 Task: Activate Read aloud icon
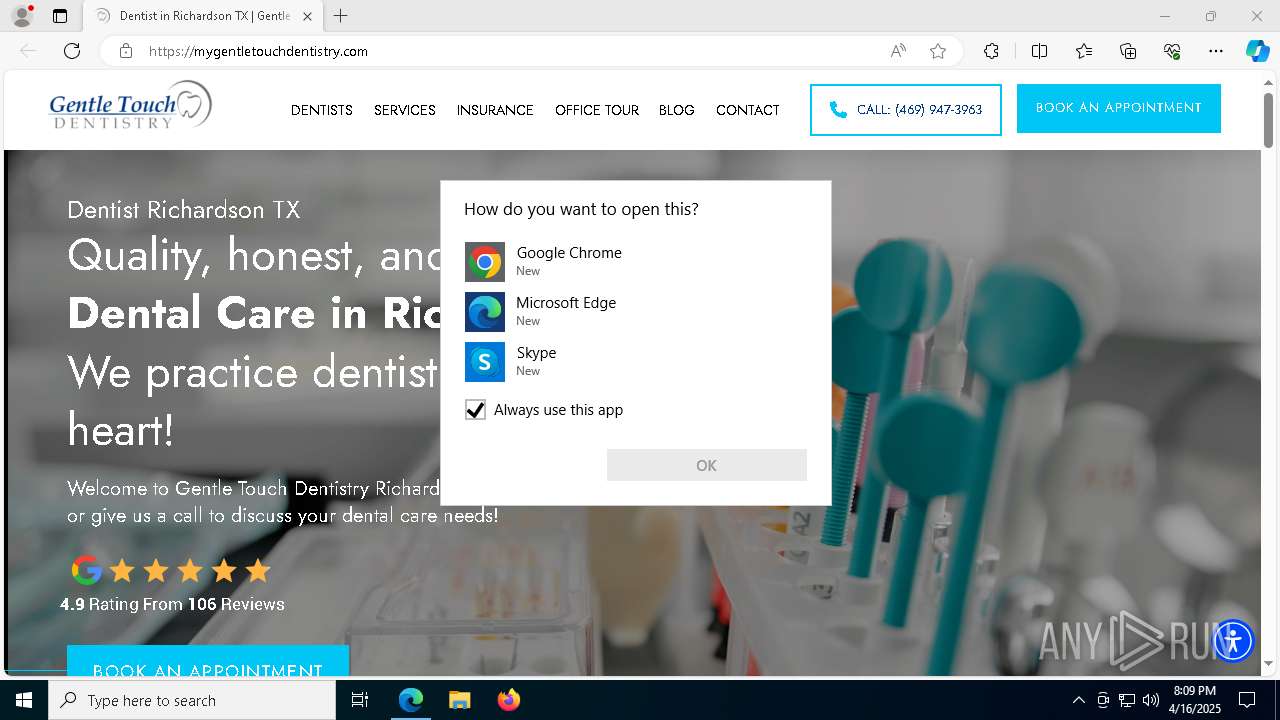898,51
